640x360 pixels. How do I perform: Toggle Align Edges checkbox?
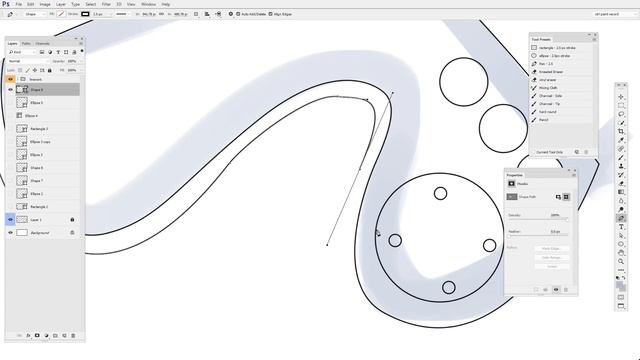[x=270, y=14]
